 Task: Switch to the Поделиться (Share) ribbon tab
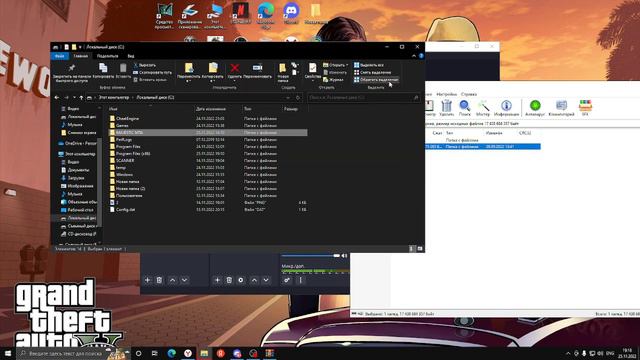(107, 56)
